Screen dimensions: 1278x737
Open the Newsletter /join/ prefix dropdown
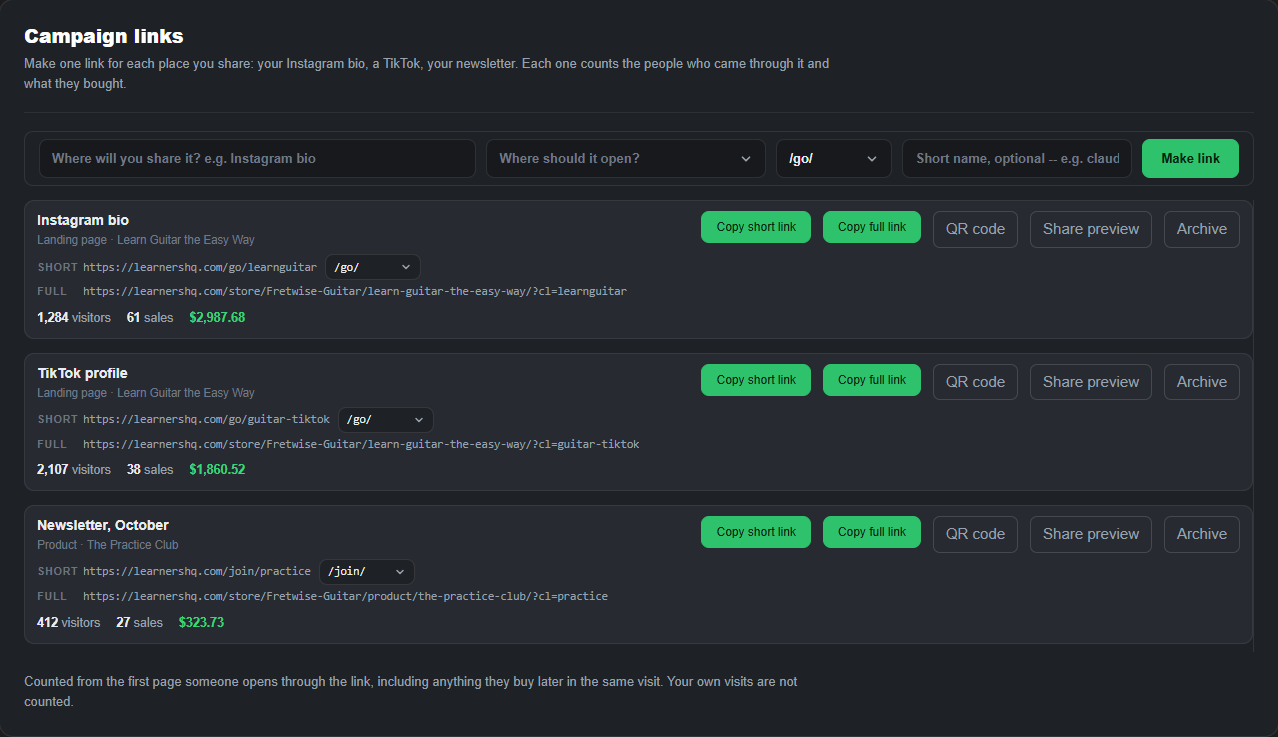tap(367, 571)
